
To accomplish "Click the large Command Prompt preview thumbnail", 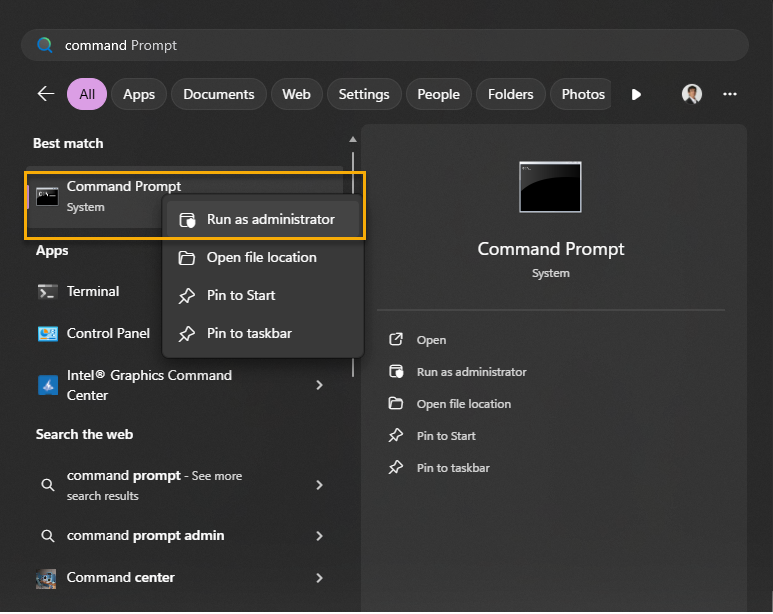I will [550, 187].
